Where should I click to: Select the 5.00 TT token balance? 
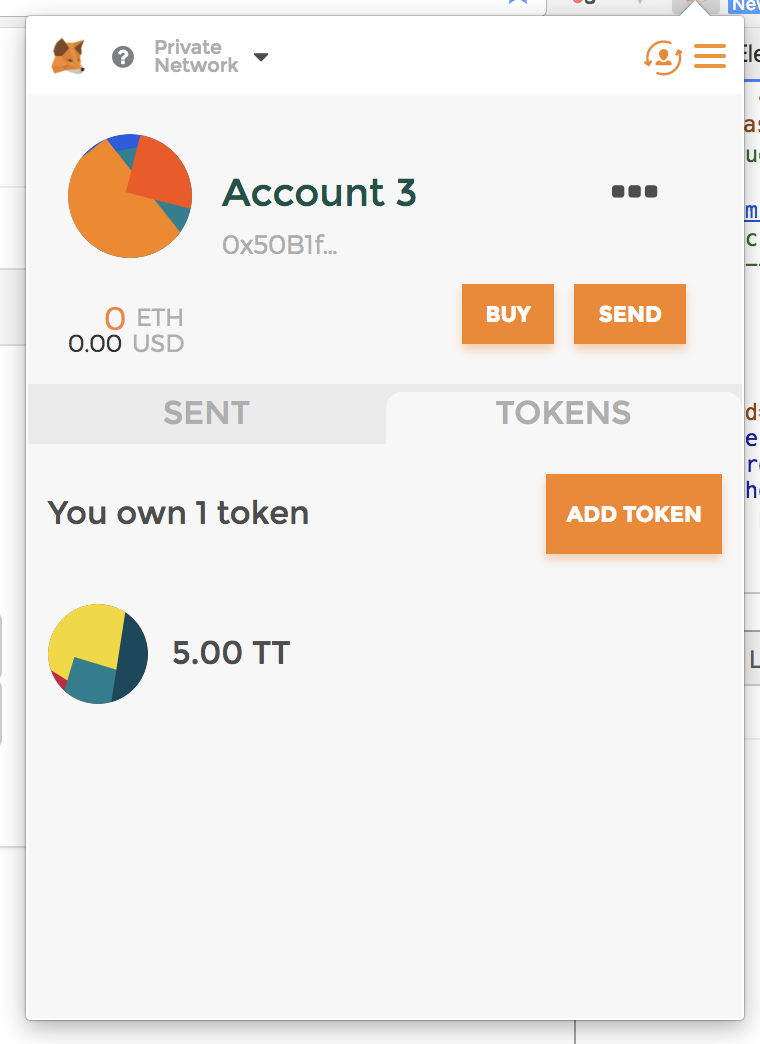pos(231,653)
